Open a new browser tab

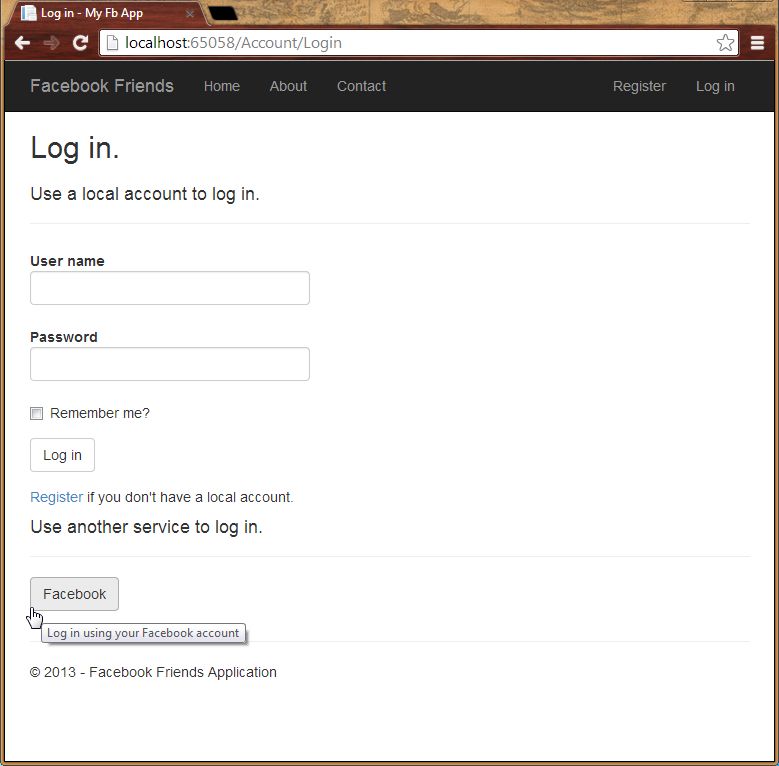[223, 13]
